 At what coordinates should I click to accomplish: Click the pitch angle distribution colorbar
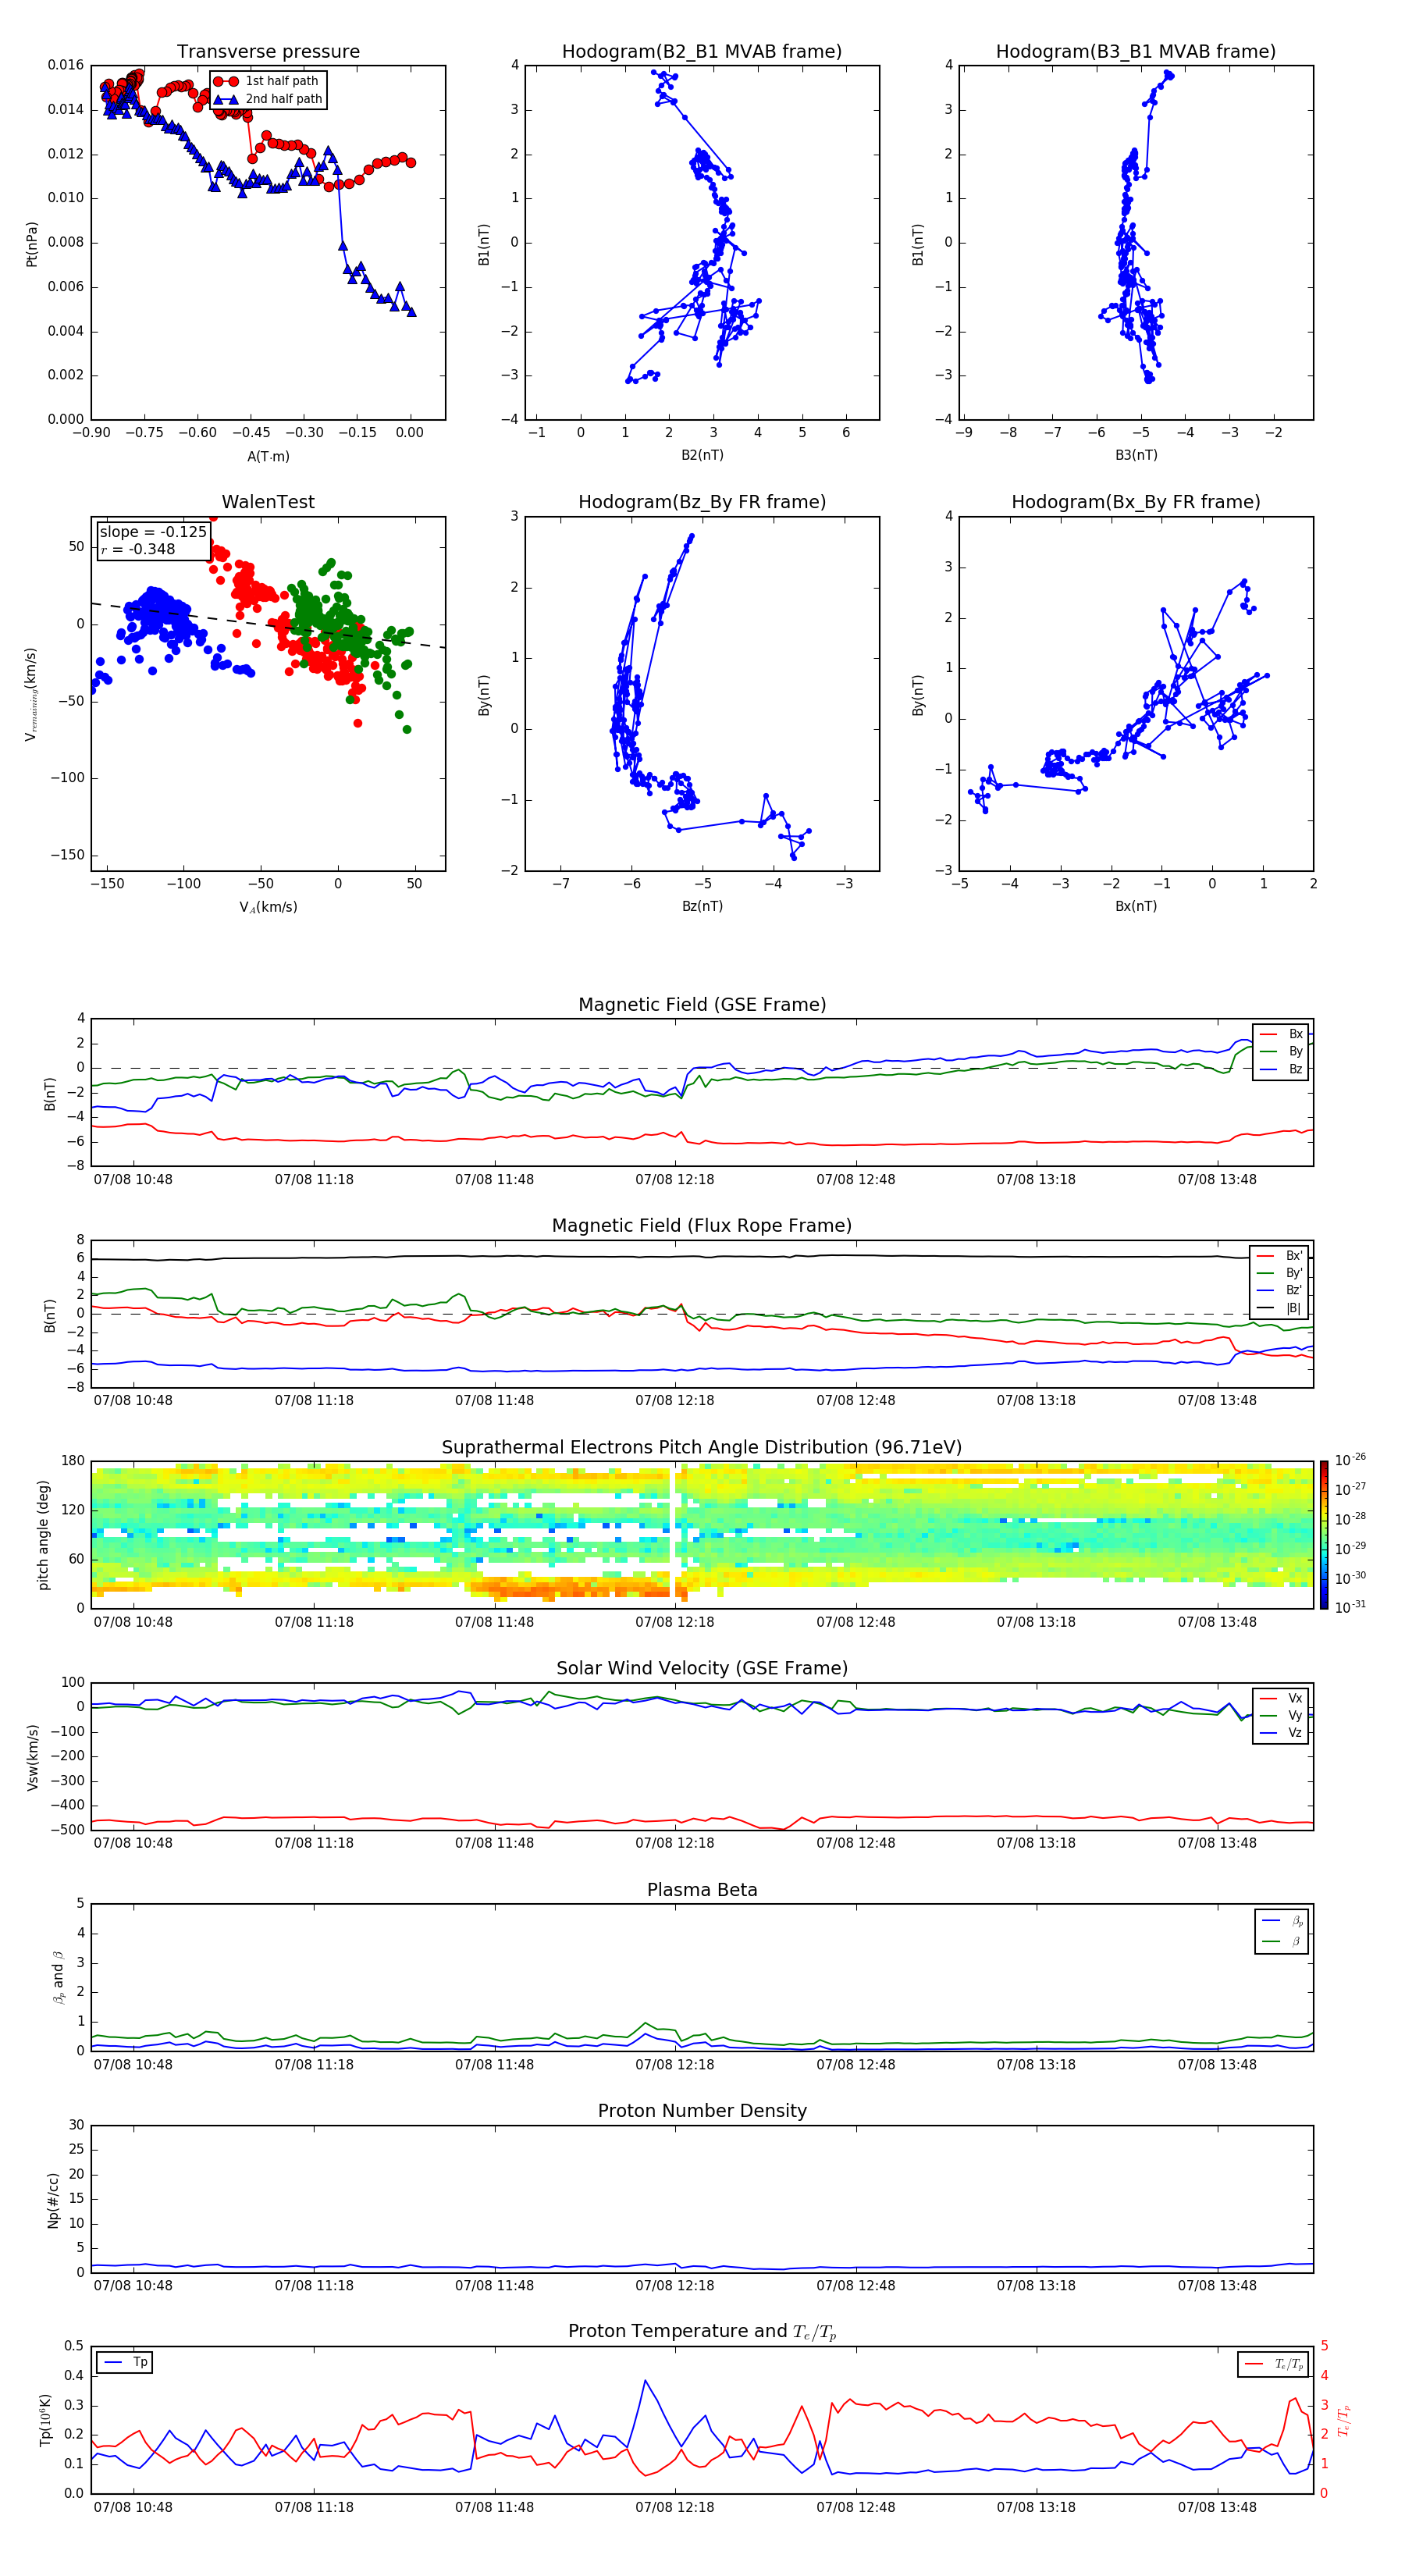click(1324, 1535)
